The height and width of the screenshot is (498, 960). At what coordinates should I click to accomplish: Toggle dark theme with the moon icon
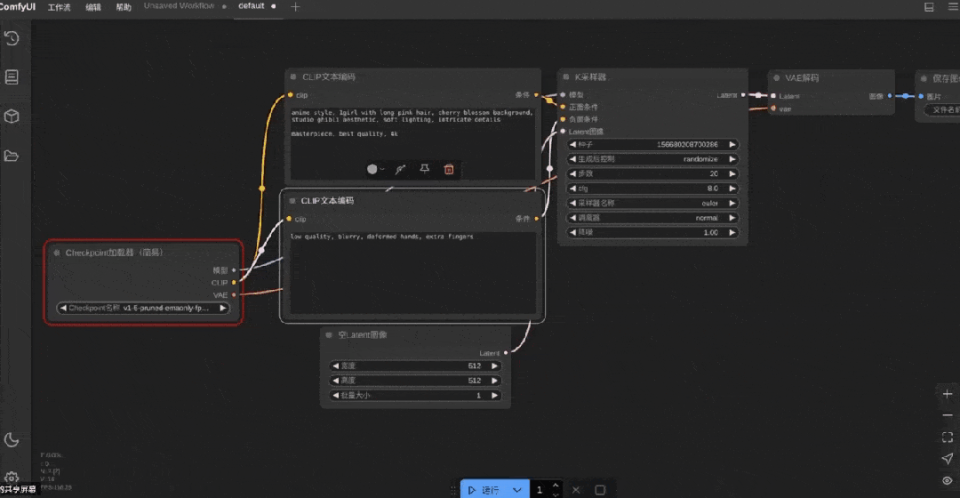pos(12,439)
